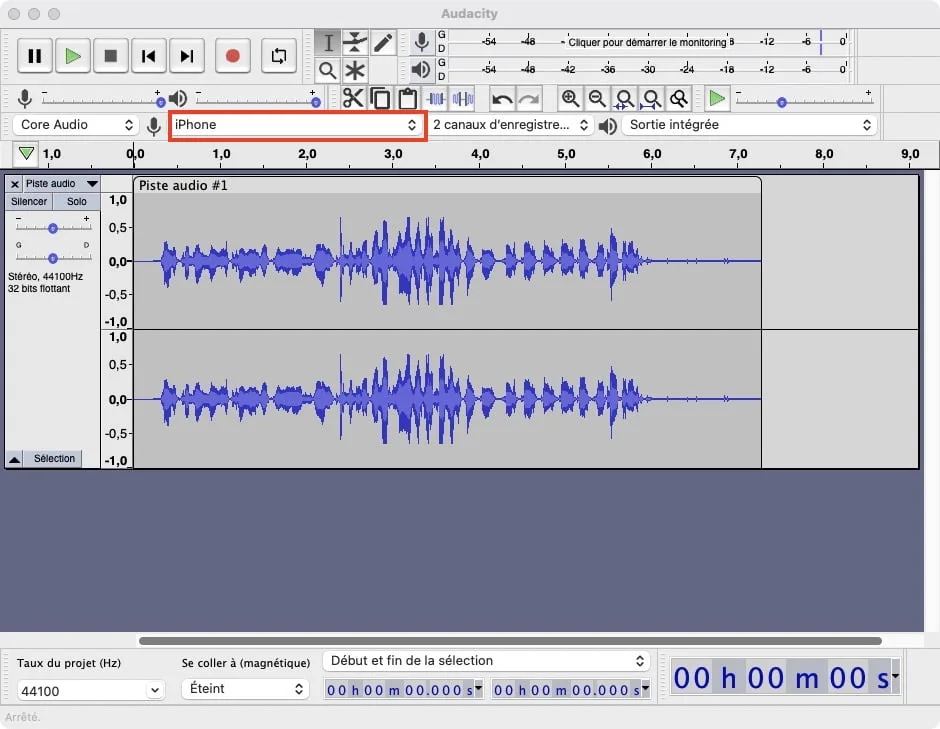Viewport: 940px width, 729px height.
Task: Redo the last undone action
Action: [529, 98]
